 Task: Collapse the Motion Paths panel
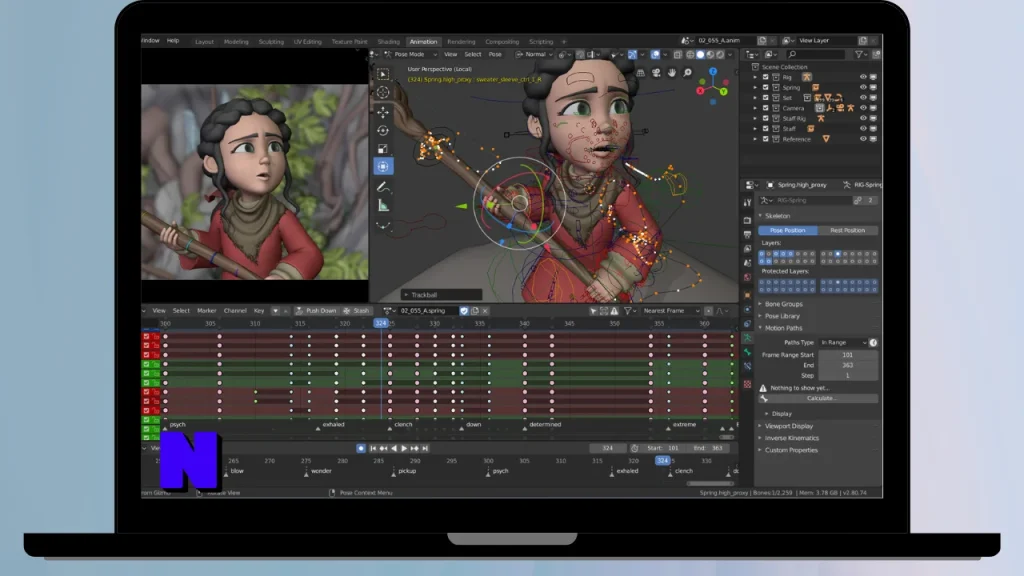click(x=783, y=328)
